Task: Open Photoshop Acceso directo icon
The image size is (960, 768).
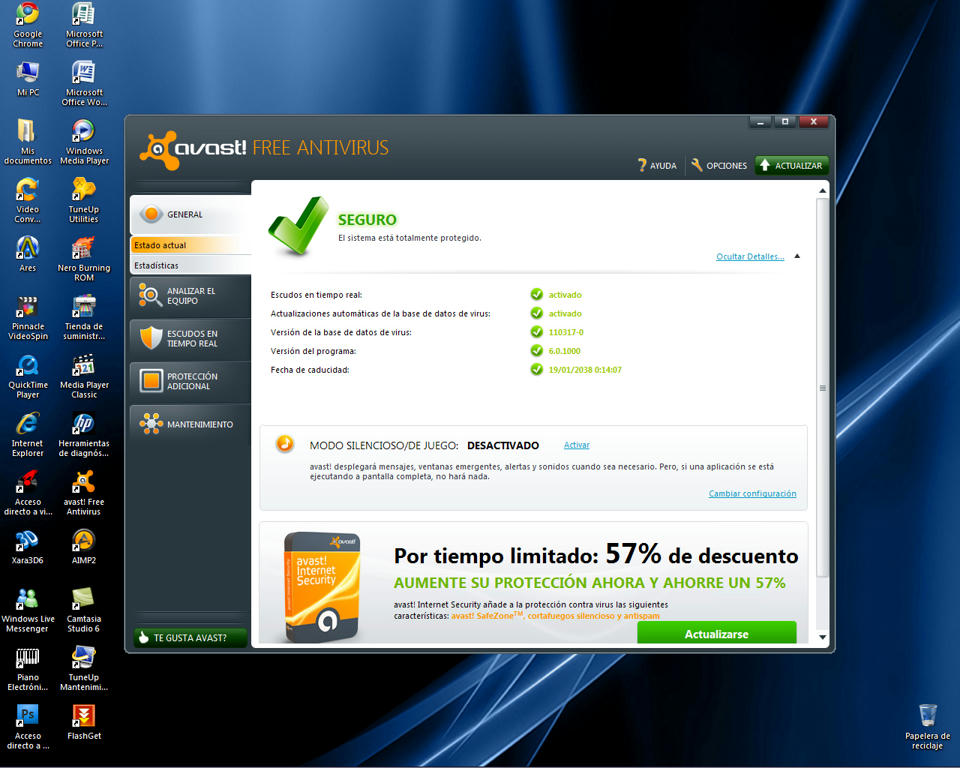Action: pyautogui.click(x=28, y=727)
